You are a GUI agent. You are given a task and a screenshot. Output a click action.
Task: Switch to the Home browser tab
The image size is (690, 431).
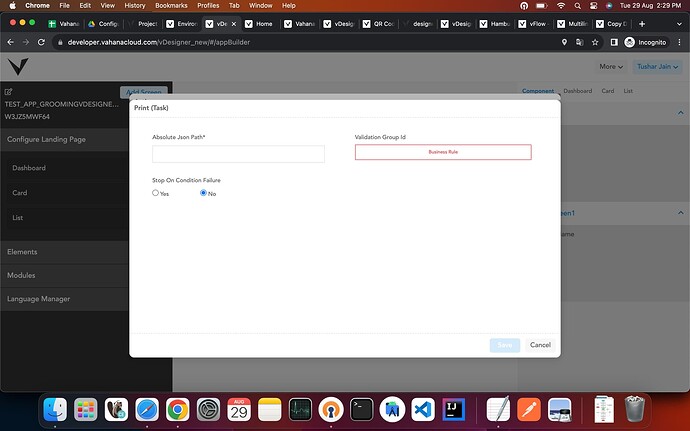260,24
